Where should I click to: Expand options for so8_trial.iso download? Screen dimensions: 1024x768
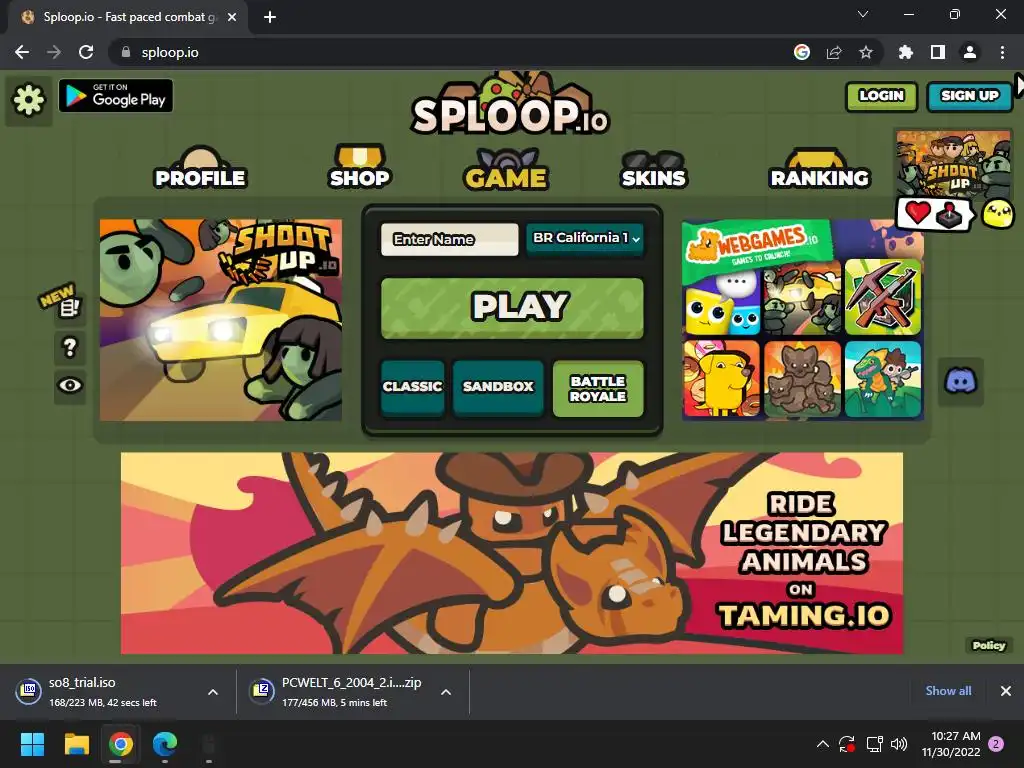(x=213, y=692)
